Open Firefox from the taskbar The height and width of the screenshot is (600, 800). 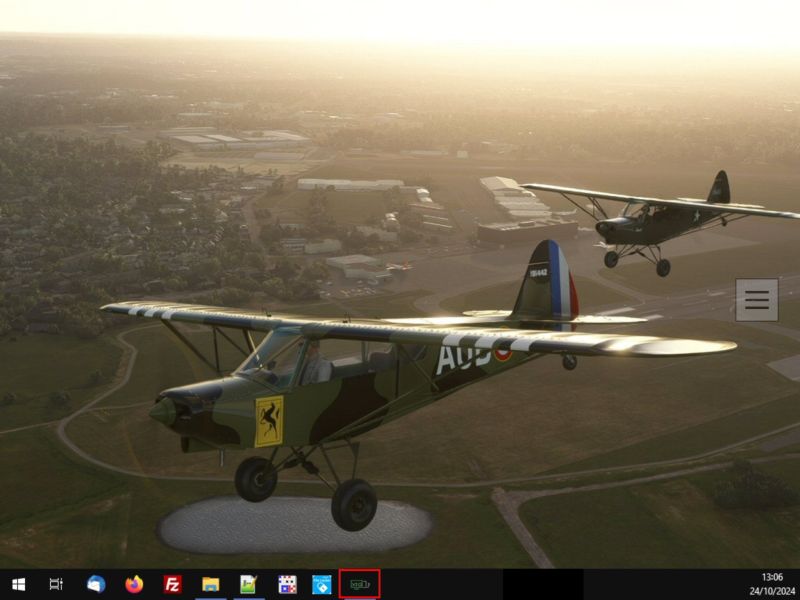click(134, 584)
